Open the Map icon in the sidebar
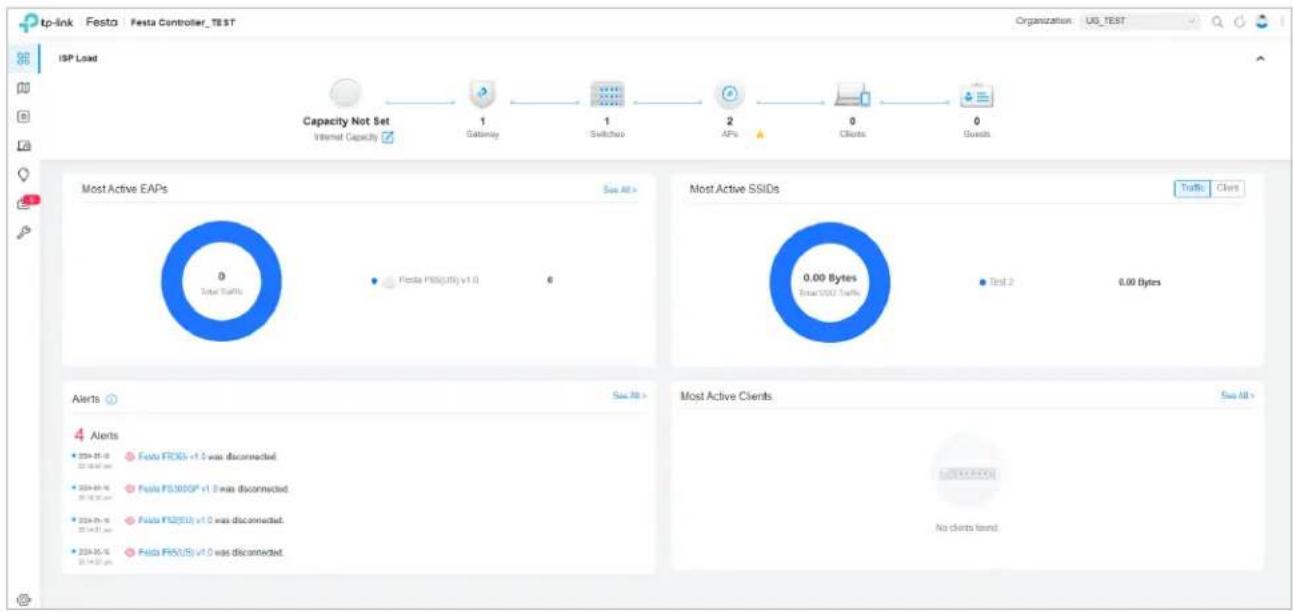Viewport: 1293px width, 612px height. pos(22,88)
